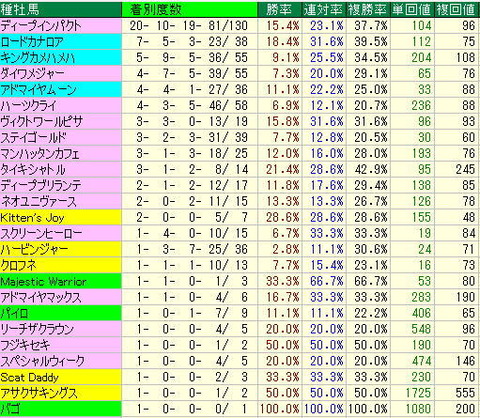Select the アドマイヤマックス sire name
This screenshot has height=418, width=480.
click(x=41, y=298)
